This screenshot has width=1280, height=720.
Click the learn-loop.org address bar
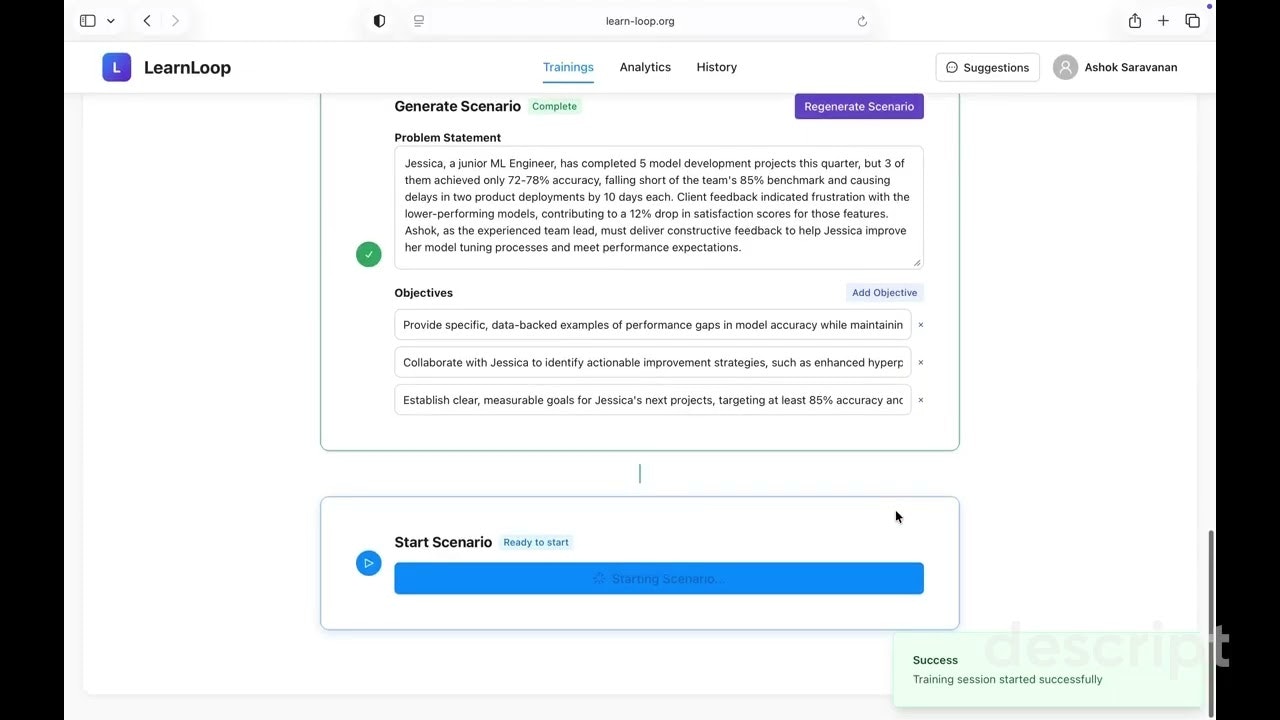click(x=640, y=20)
